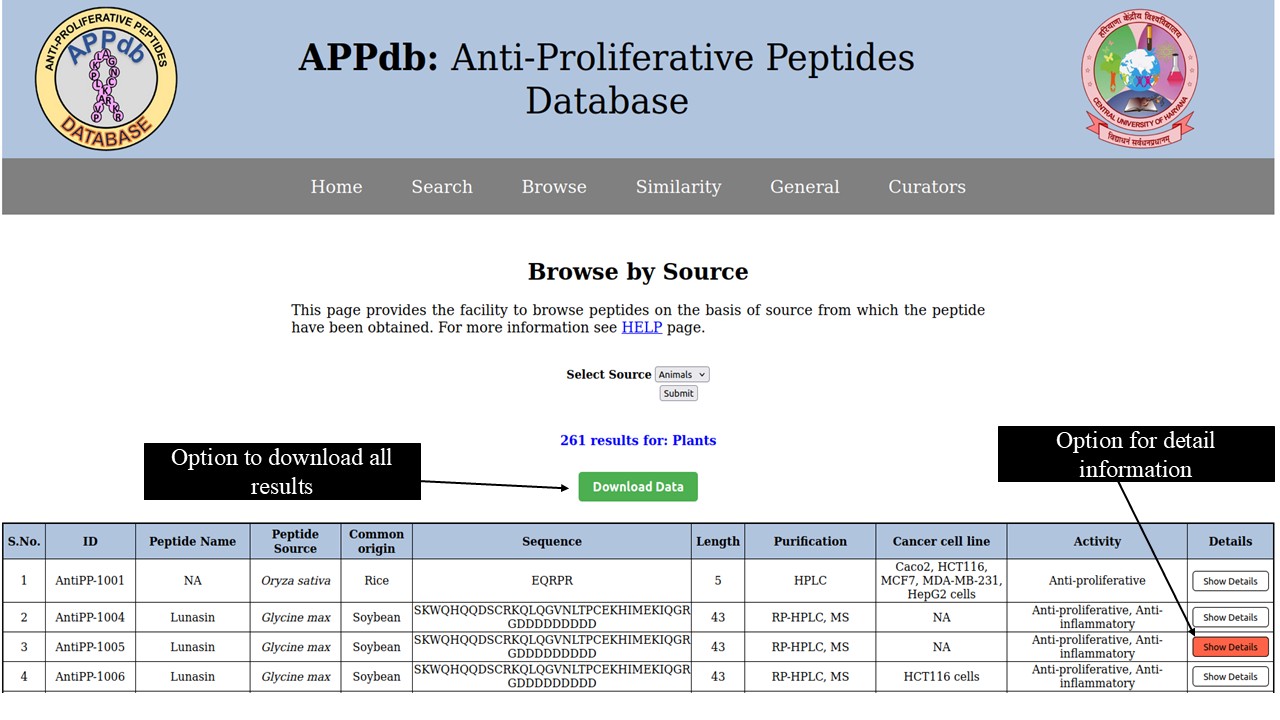1280x720 pixels.
Task: Click red Show Details for AntiPP-1005
Action: click(1230, 647)
